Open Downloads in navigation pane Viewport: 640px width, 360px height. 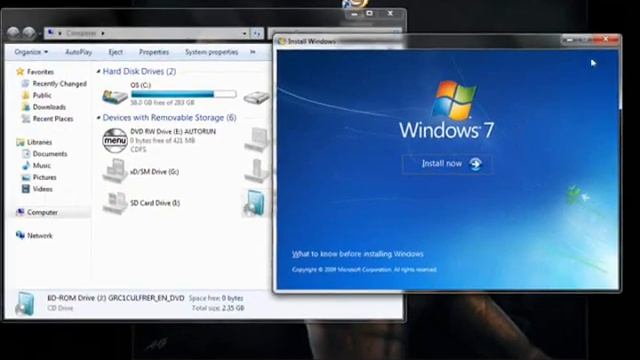pos(49,107)
